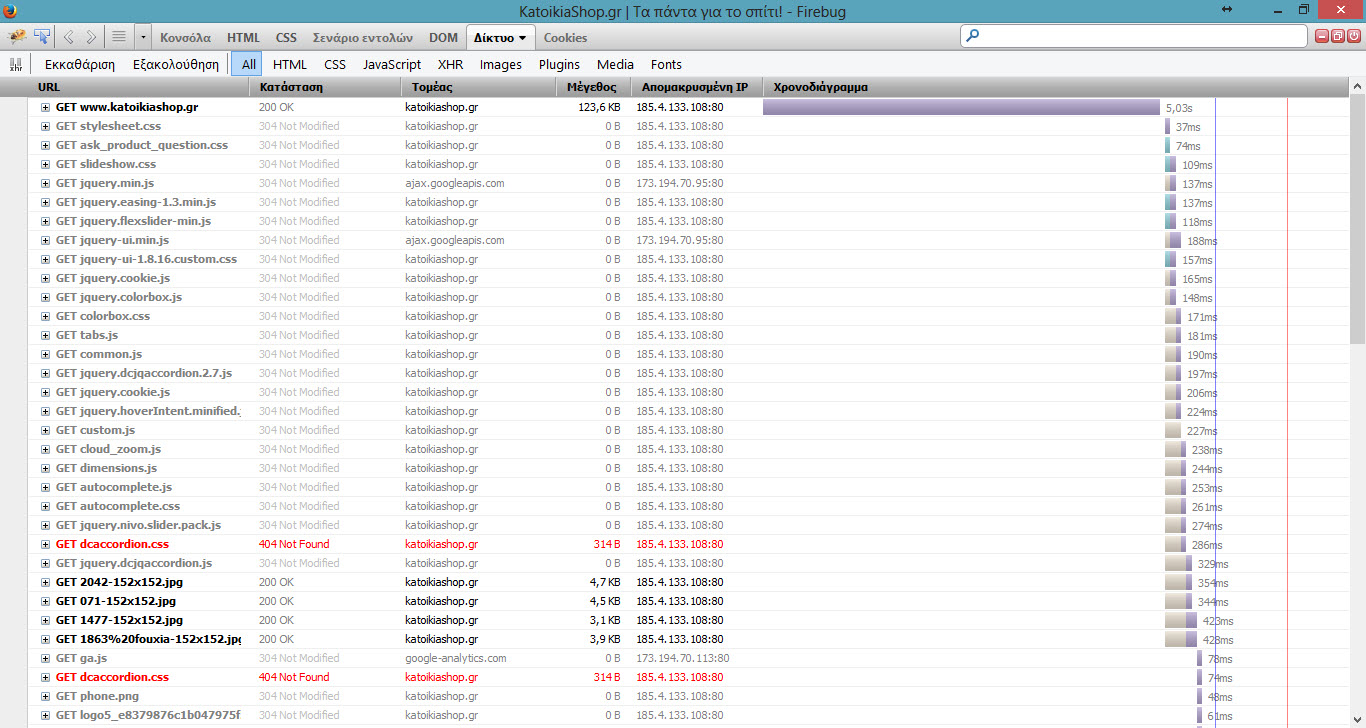Minimize the Firebug panel red button
Screen dimensions: 1366x728
[x=1323, y=36]
